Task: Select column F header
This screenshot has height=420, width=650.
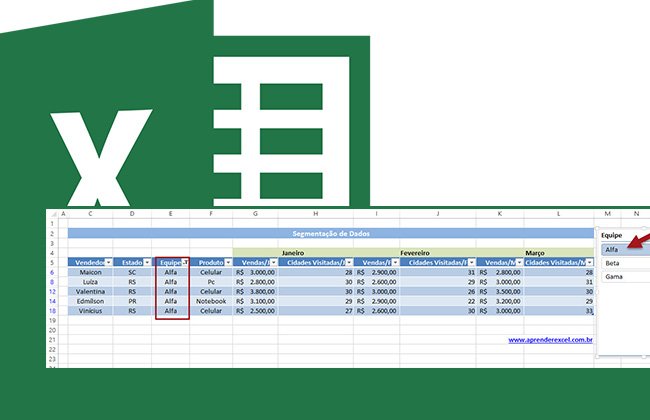Action: 211,214
